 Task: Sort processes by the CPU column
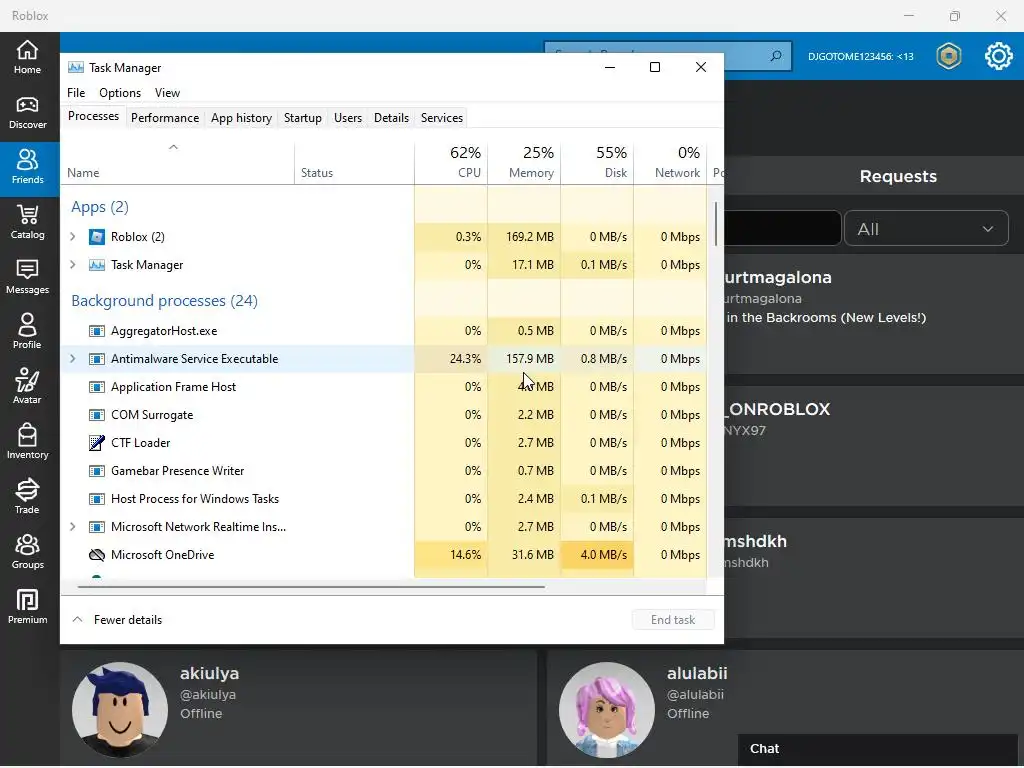[451, 163]
